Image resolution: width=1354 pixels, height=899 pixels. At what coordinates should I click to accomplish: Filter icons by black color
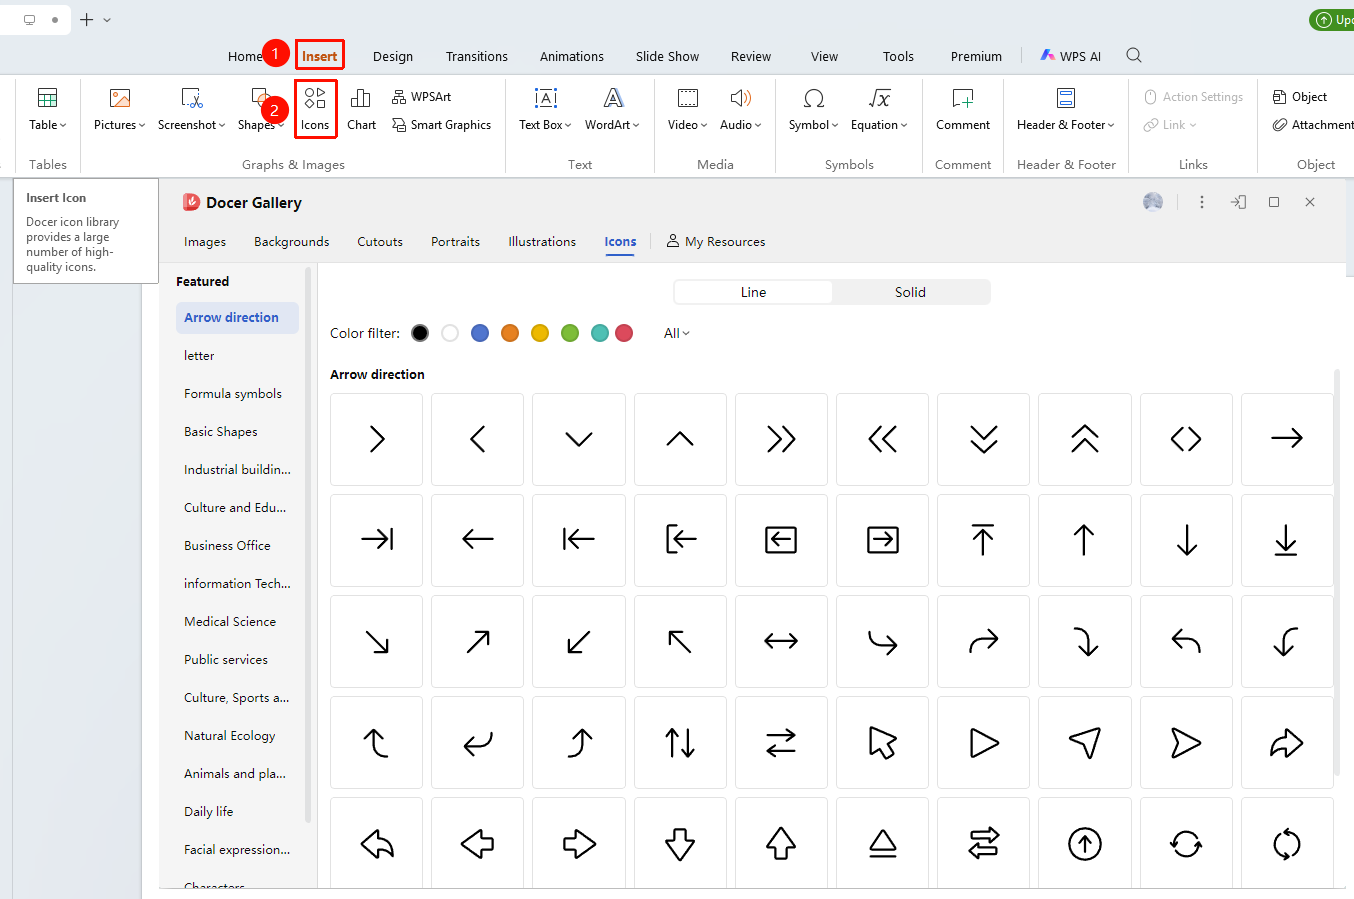pyautogui.click(x=420, y=333)
